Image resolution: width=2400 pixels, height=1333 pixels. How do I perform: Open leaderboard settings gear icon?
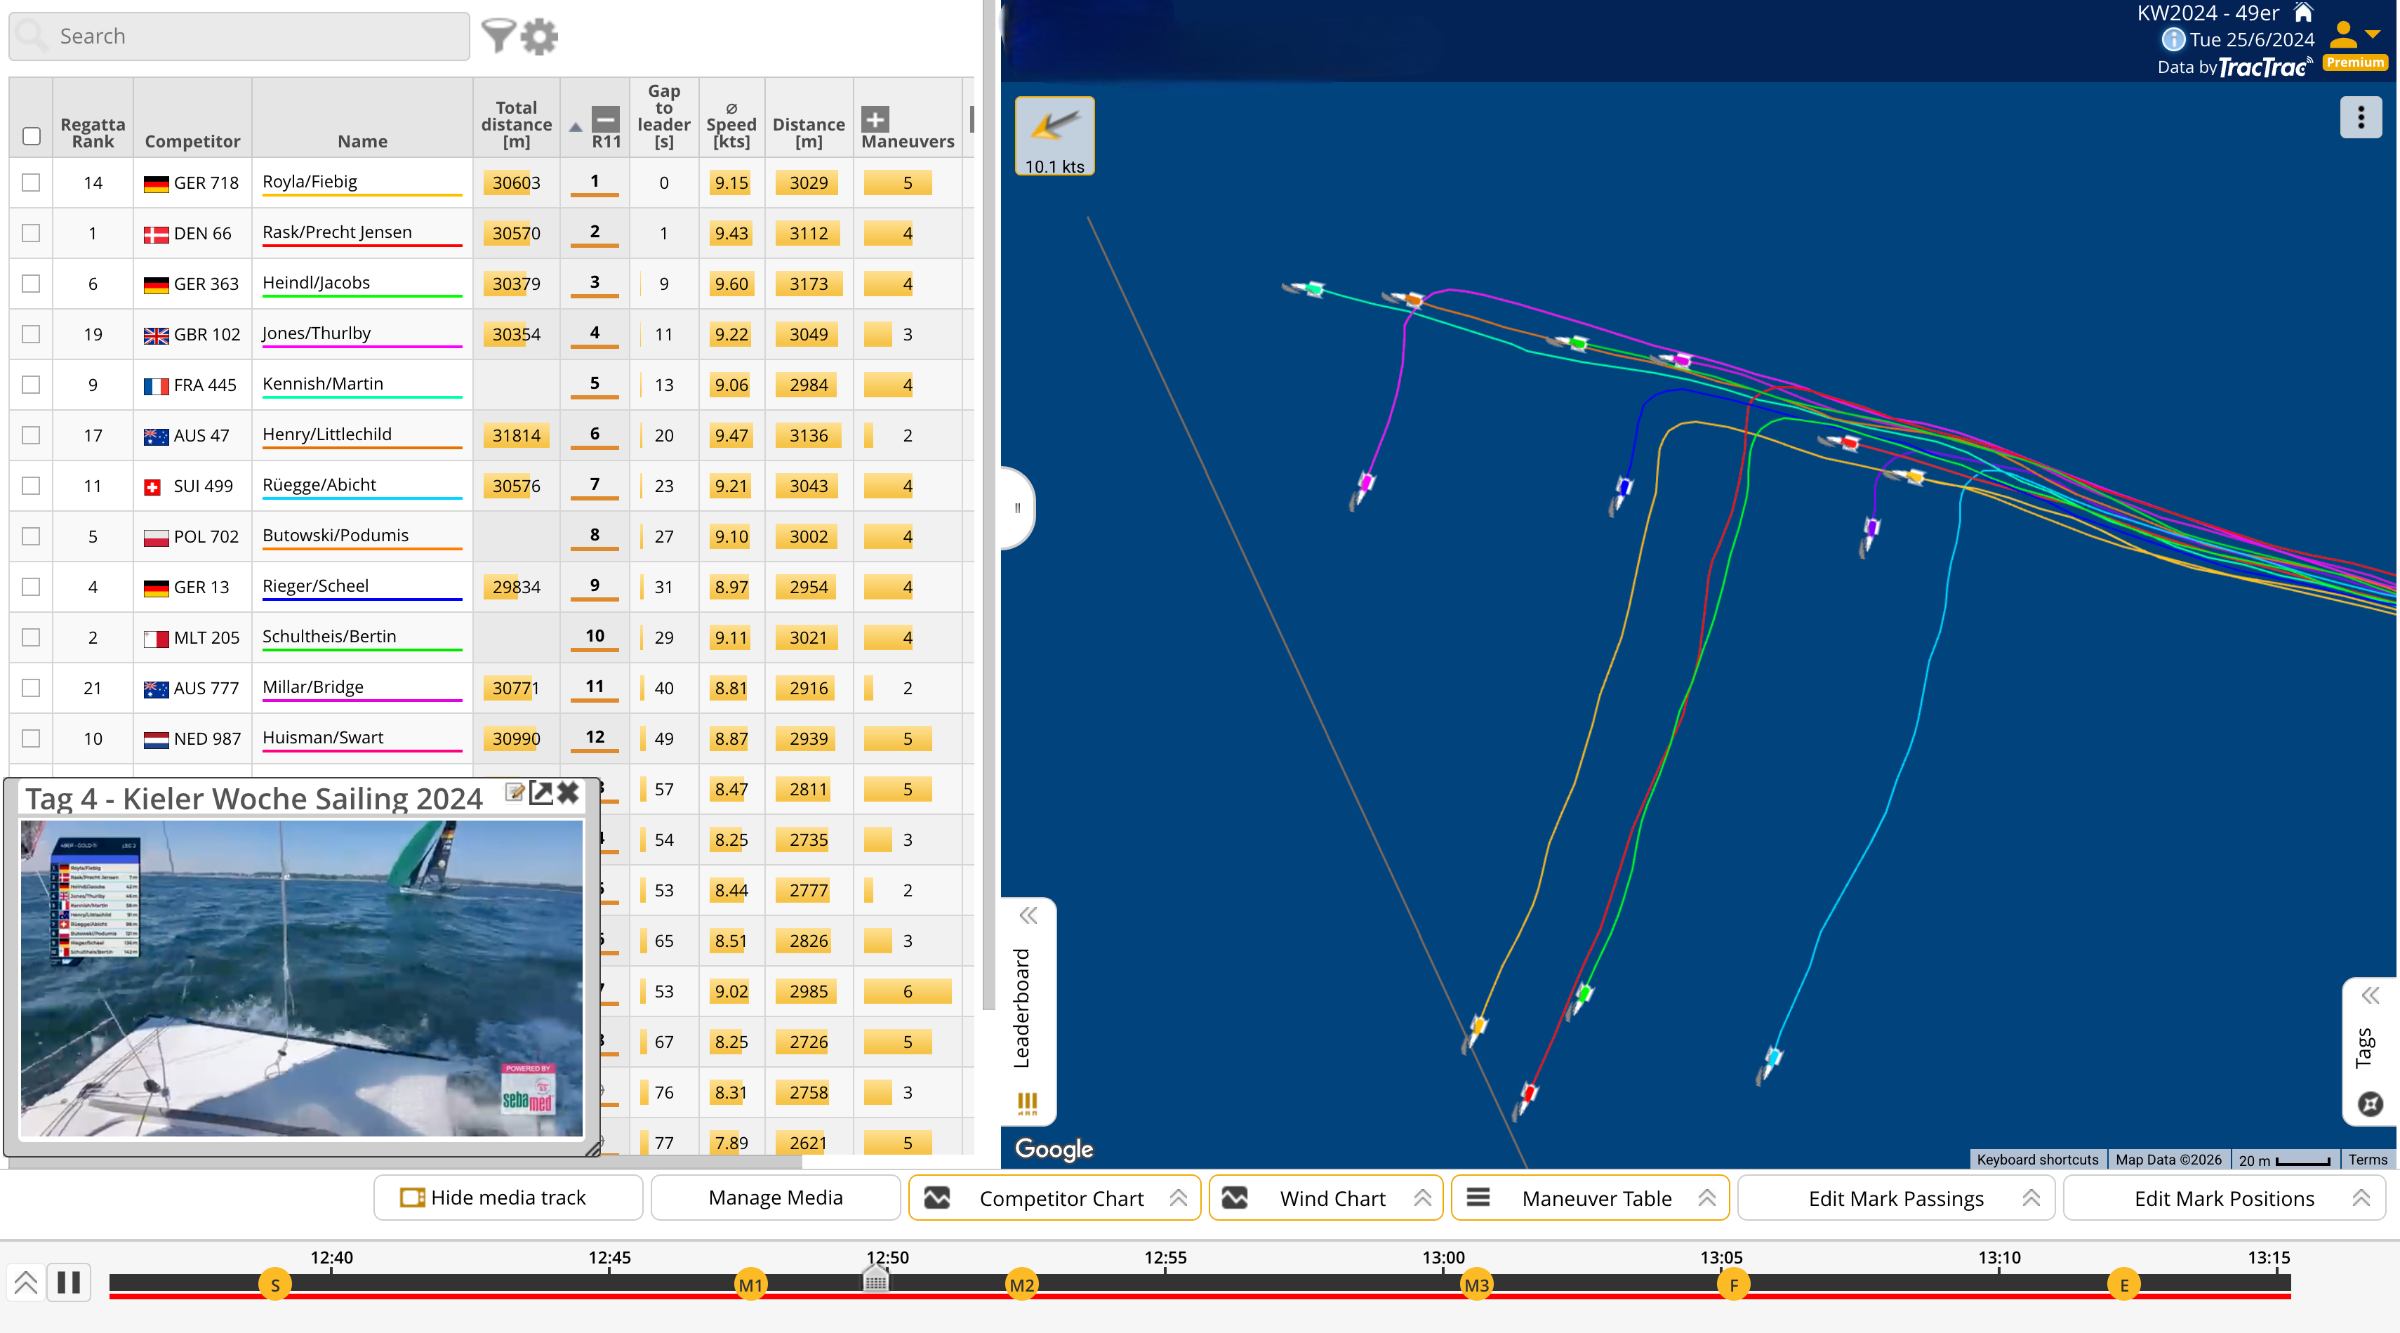540,36
